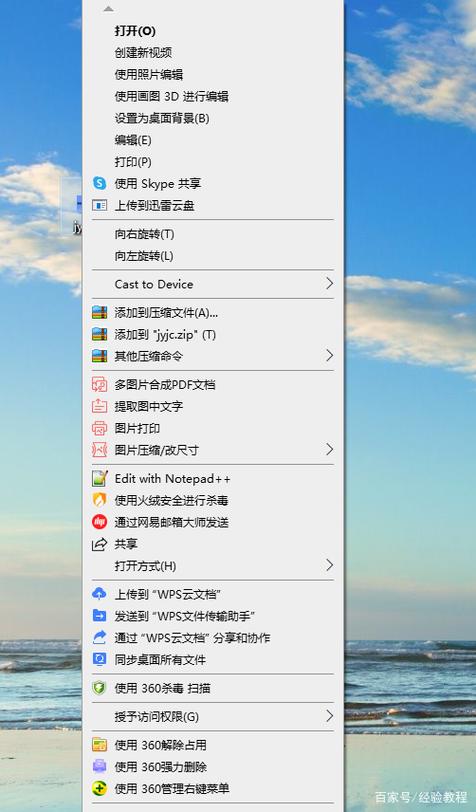Choose 编辑(E) menu entry
The width and height of the screenshot is (476, 812).
pyautogui.click(x=133, y=140)
